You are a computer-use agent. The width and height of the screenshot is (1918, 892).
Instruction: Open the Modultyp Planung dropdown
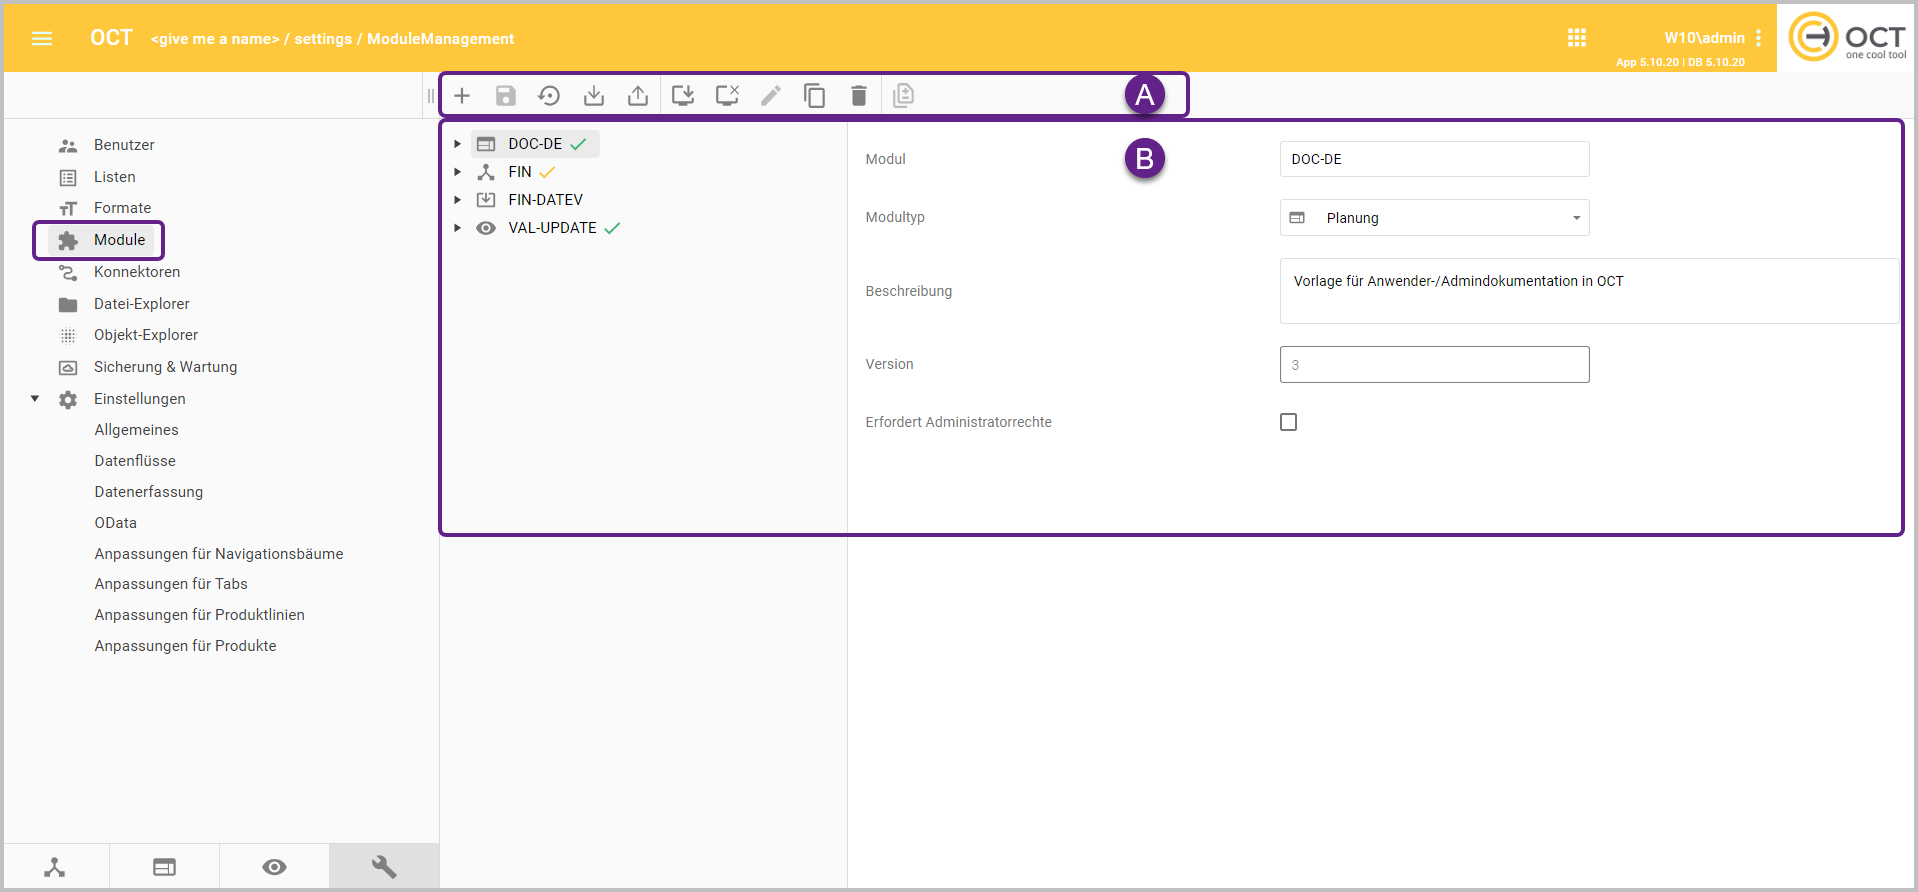(x=1434, y=218)
